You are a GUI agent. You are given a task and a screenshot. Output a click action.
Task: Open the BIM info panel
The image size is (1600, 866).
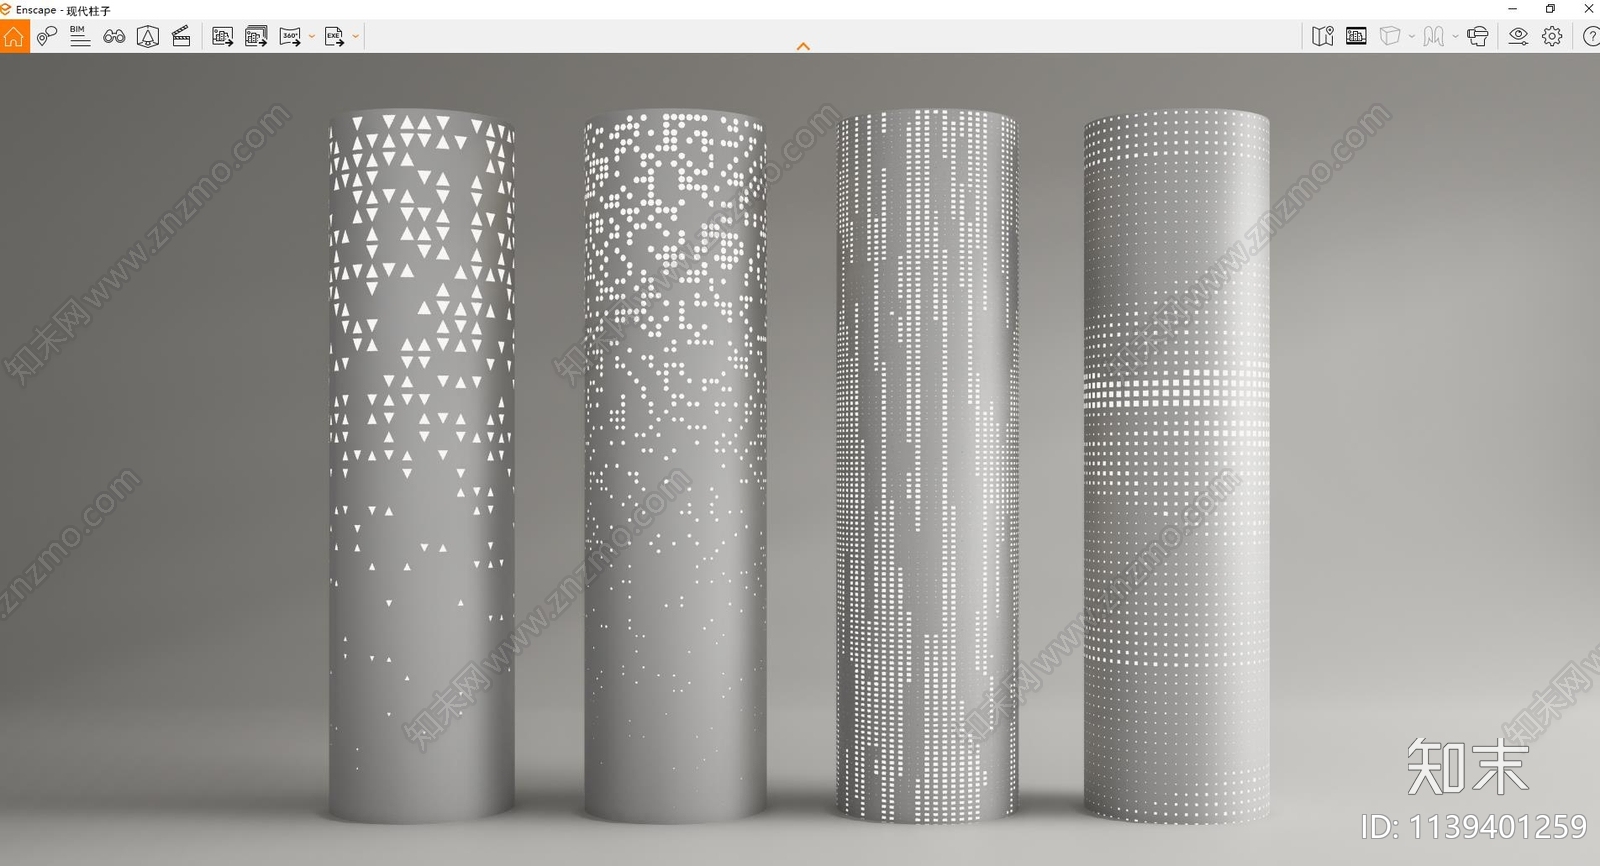80,37
